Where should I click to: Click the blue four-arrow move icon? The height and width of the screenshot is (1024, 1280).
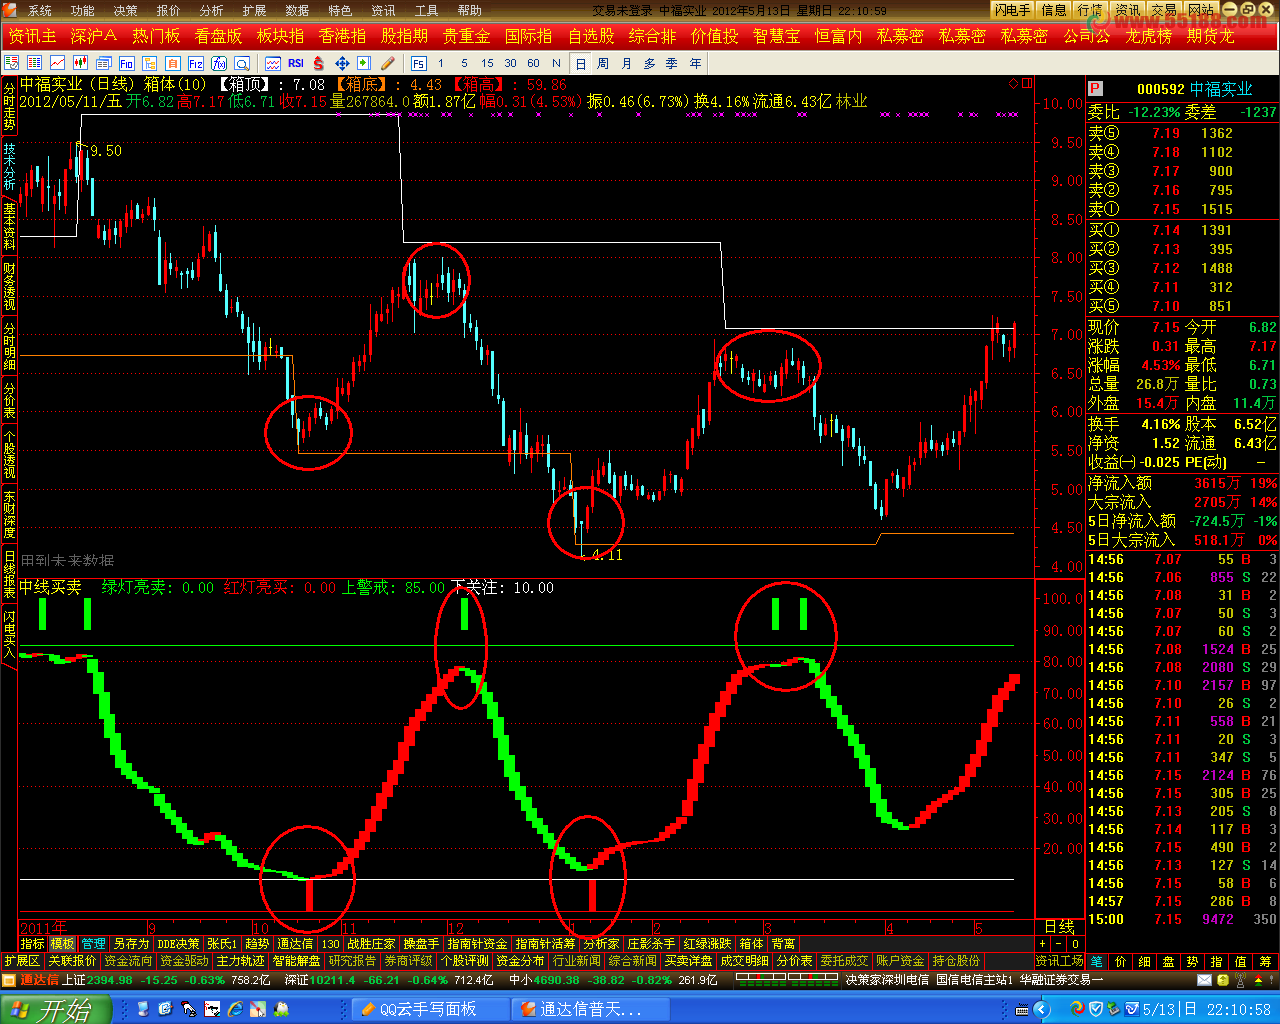click(342, 63)
